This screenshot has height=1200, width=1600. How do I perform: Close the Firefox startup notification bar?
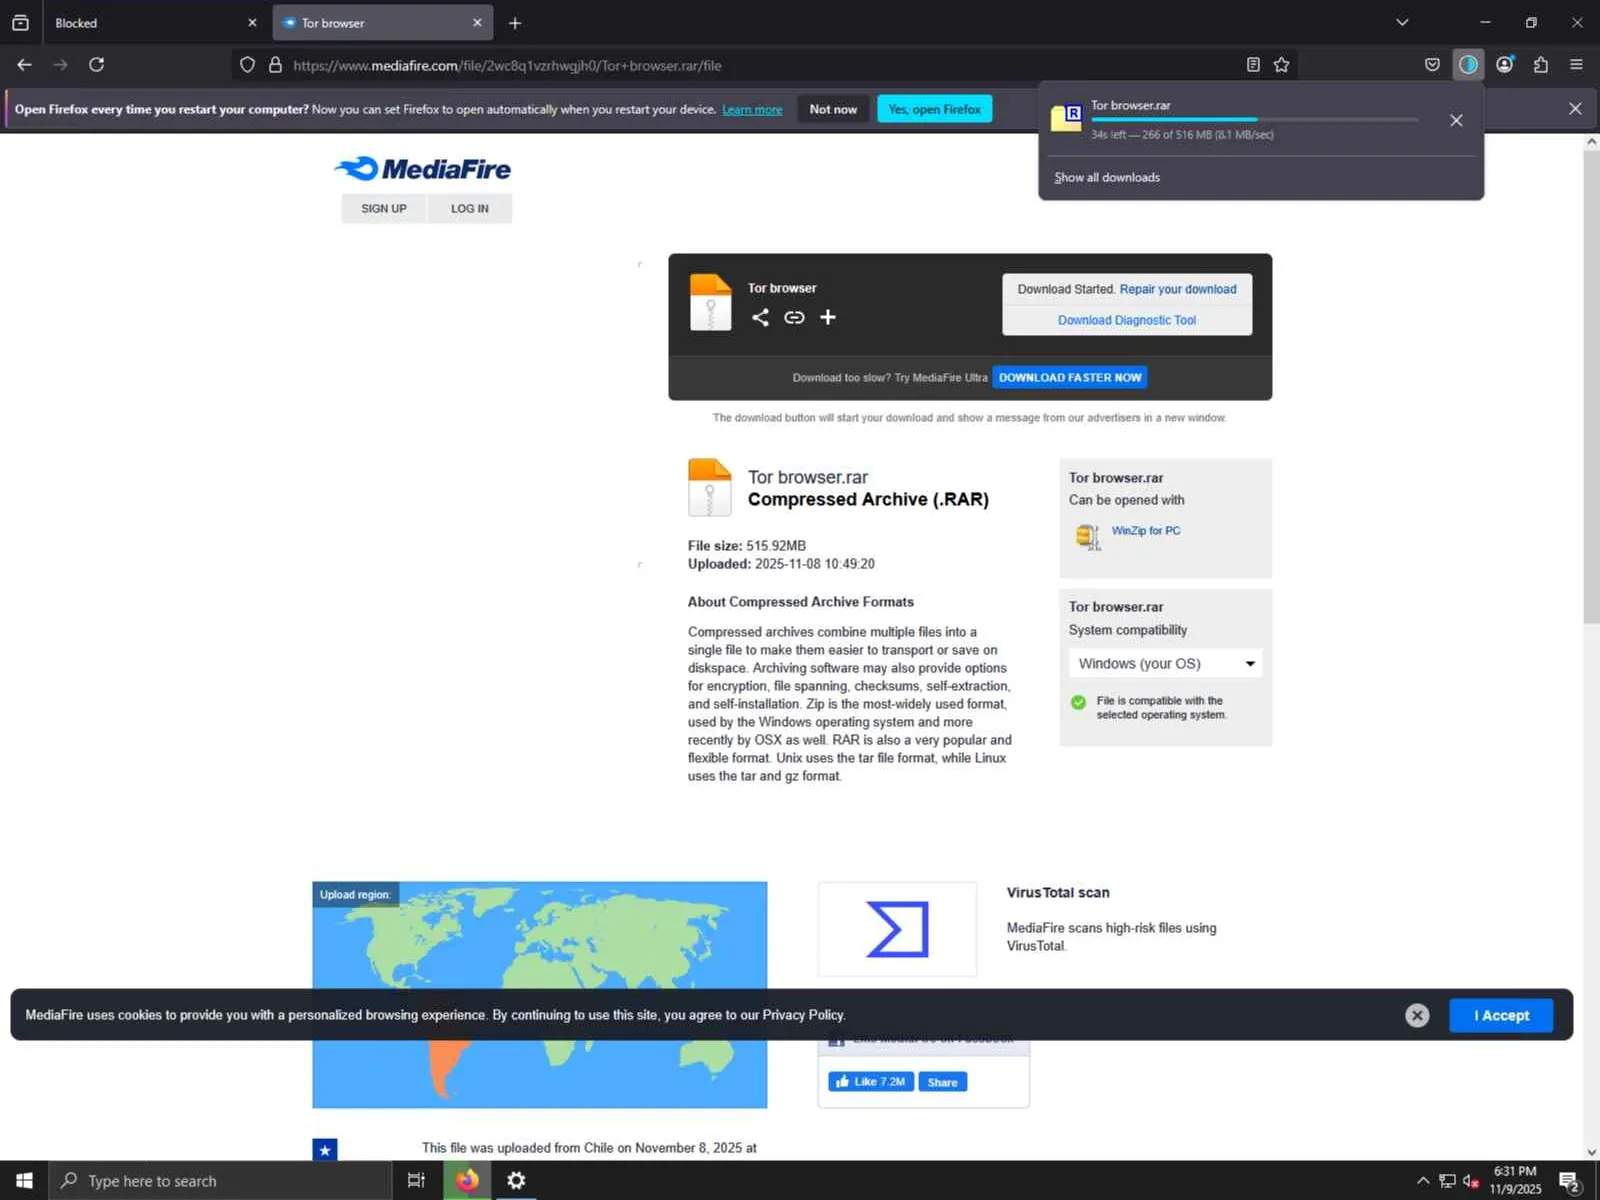coord(1575,108)
